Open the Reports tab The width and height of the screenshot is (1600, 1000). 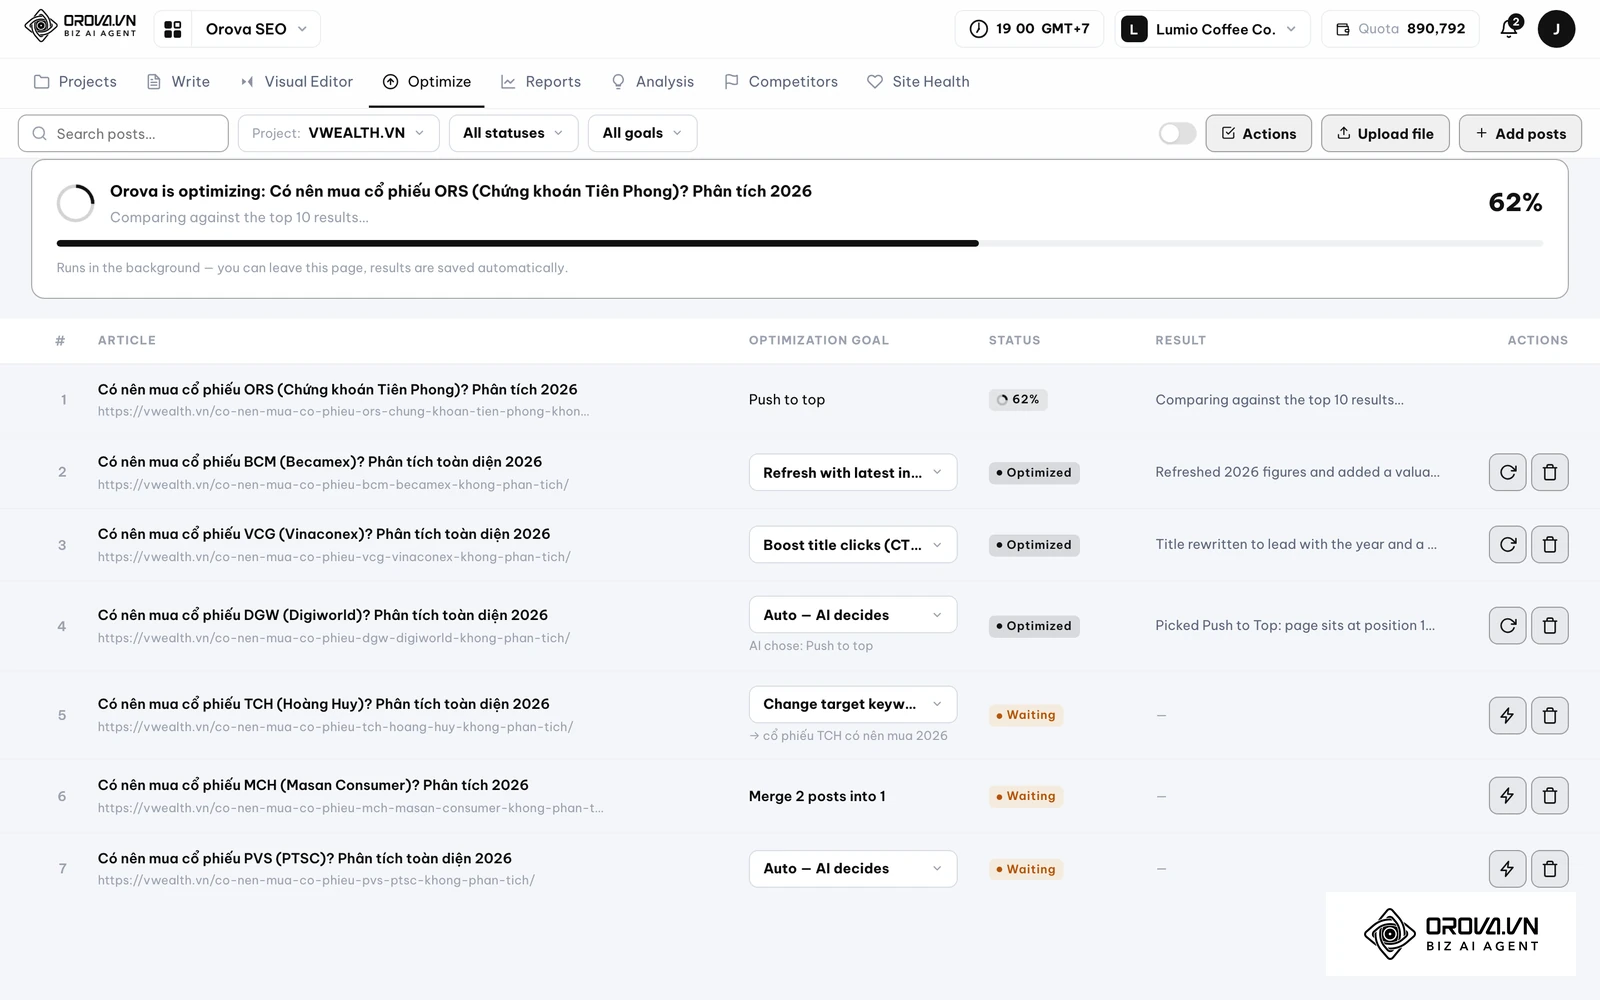click(x=541, y=82)
